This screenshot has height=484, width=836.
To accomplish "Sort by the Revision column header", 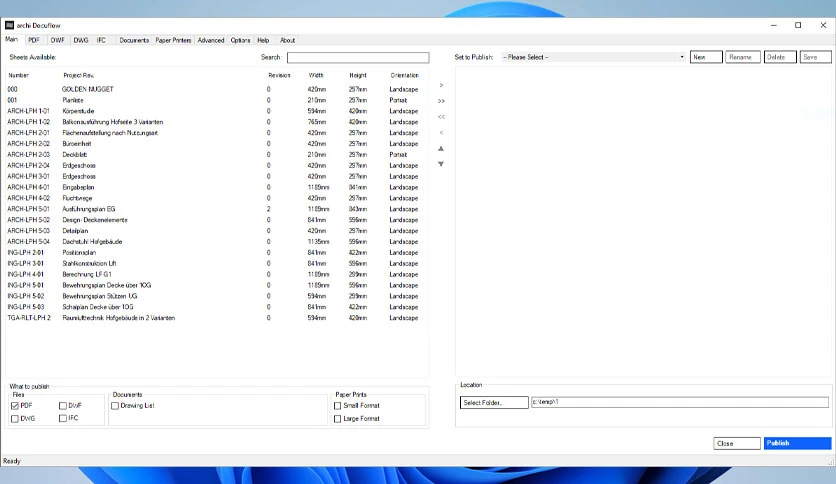I will tap(279, 75).
